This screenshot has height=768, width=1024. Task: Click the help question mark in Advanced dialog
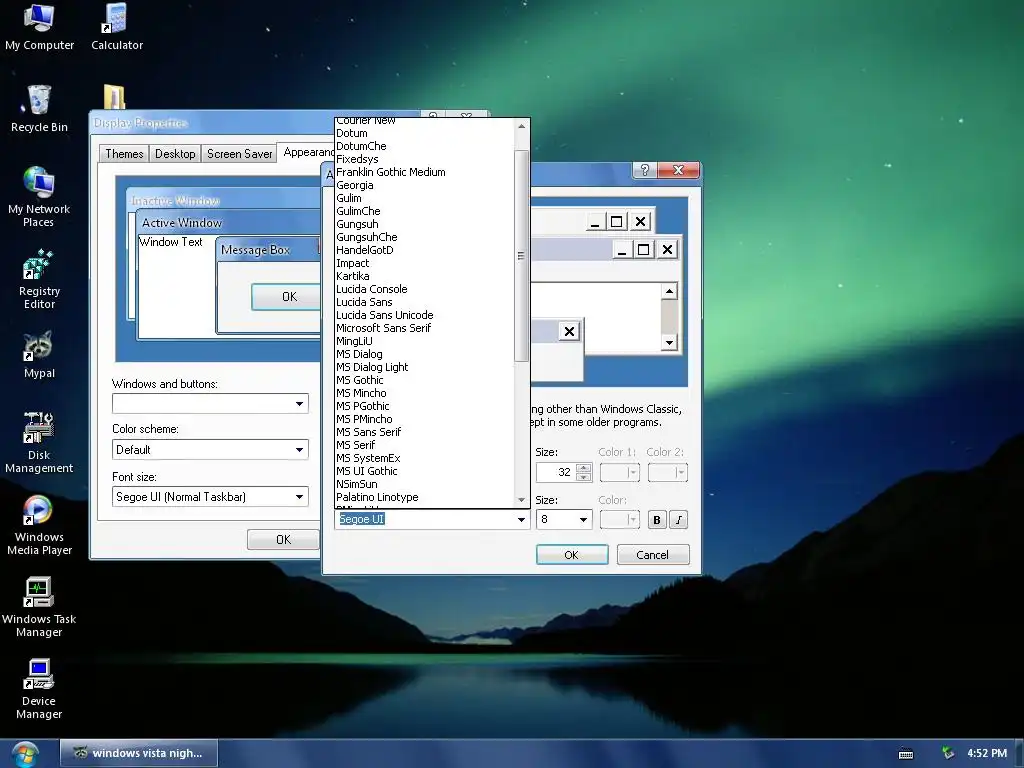pos(645,170)
